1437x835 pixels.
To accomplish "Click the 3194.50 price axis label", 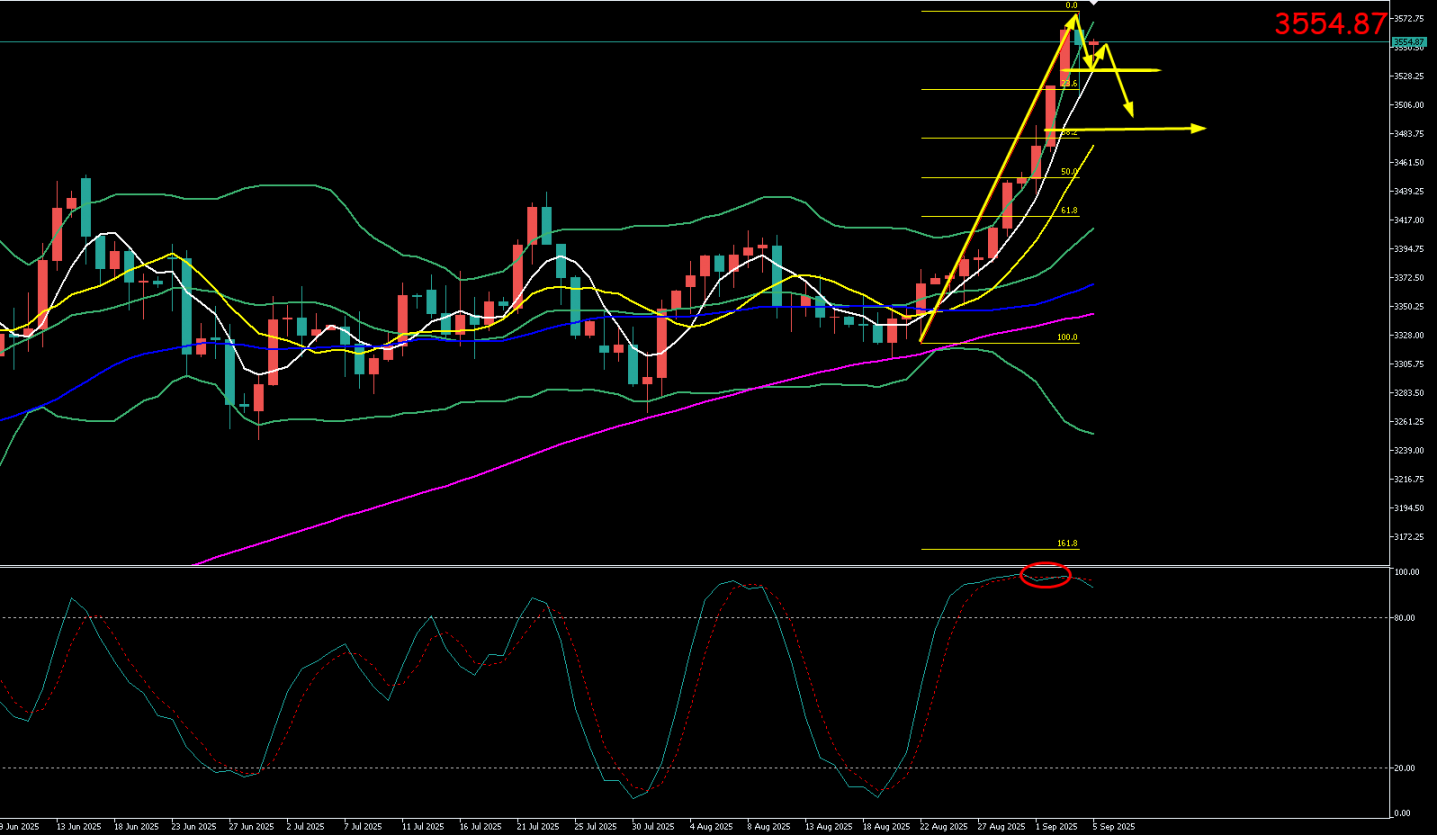I will pyautogui.click(x=1411, y=508).
